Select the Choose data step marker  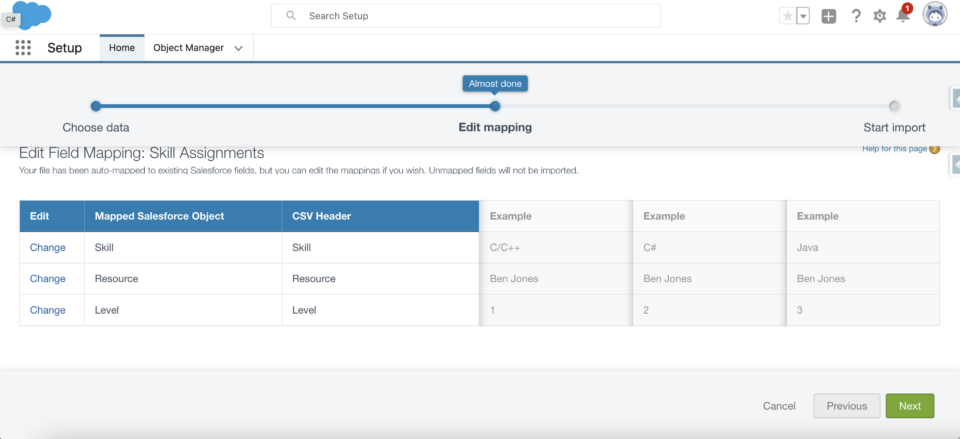(96, 107)
